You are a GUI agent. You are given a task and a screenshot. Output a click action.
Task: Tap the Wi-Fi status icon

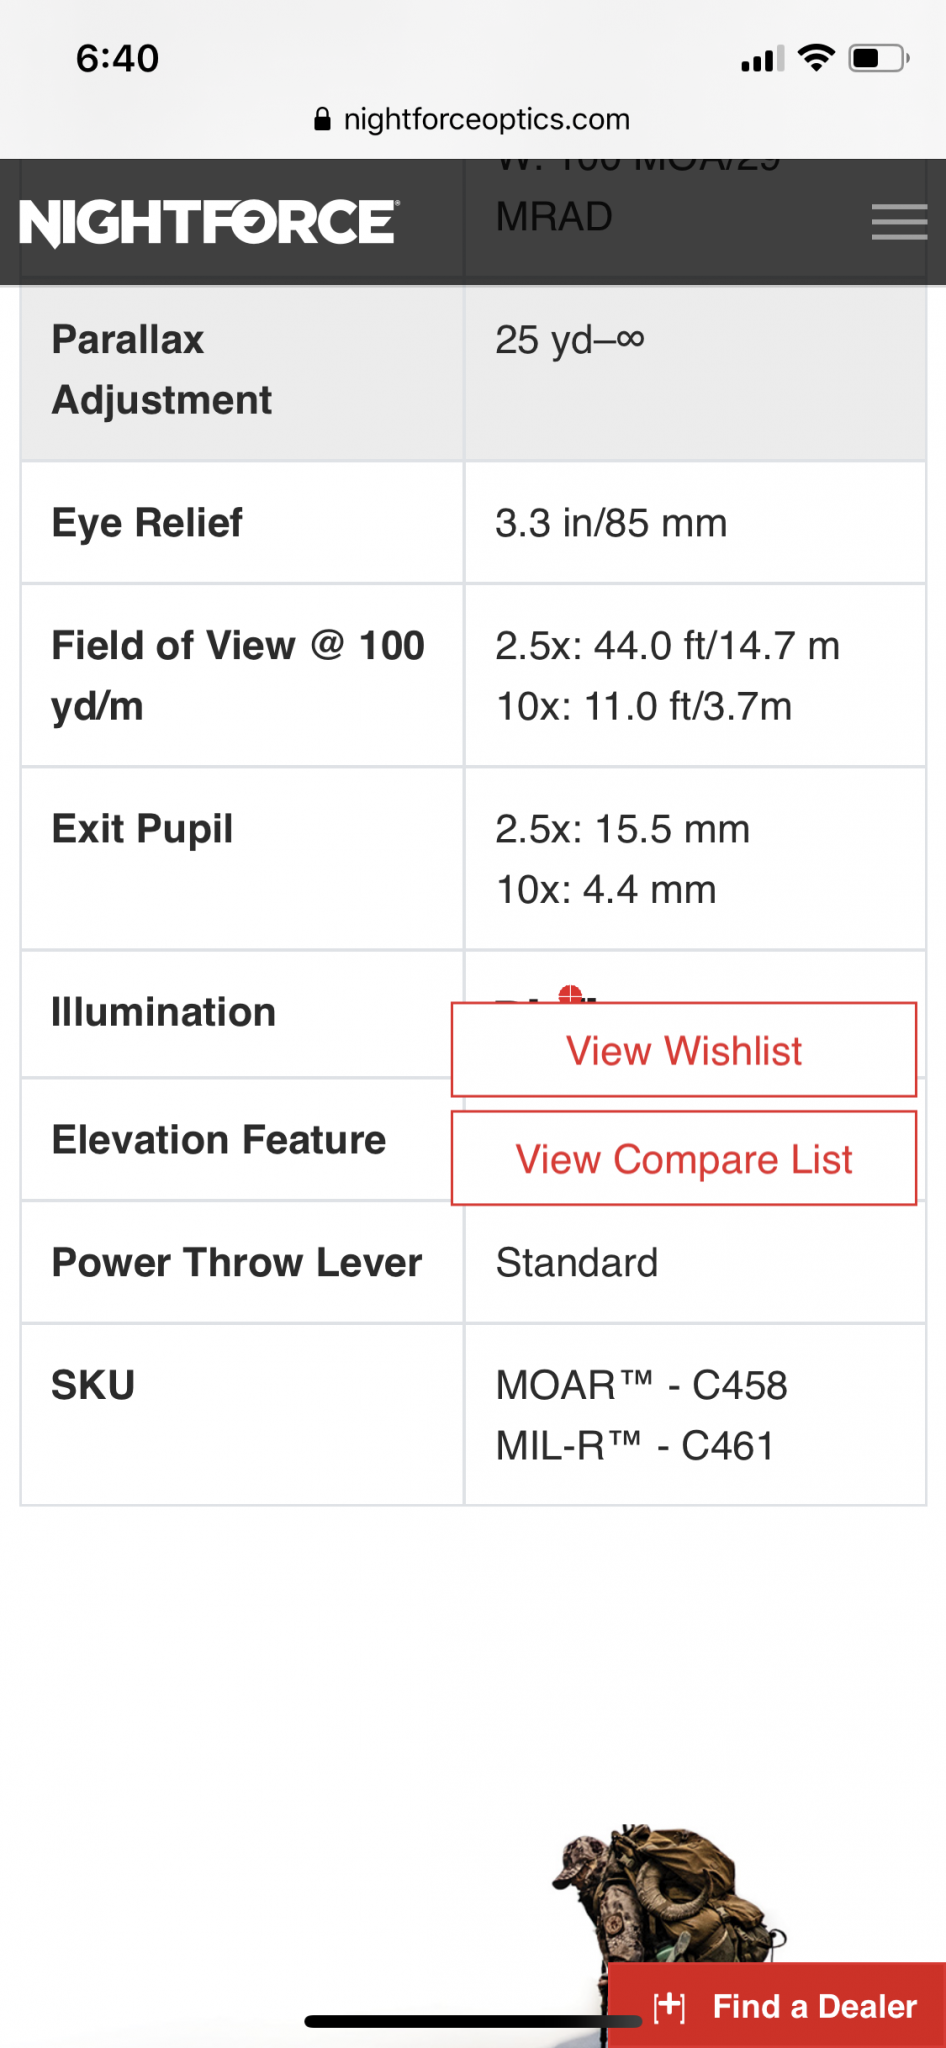[x=816, y=58]
